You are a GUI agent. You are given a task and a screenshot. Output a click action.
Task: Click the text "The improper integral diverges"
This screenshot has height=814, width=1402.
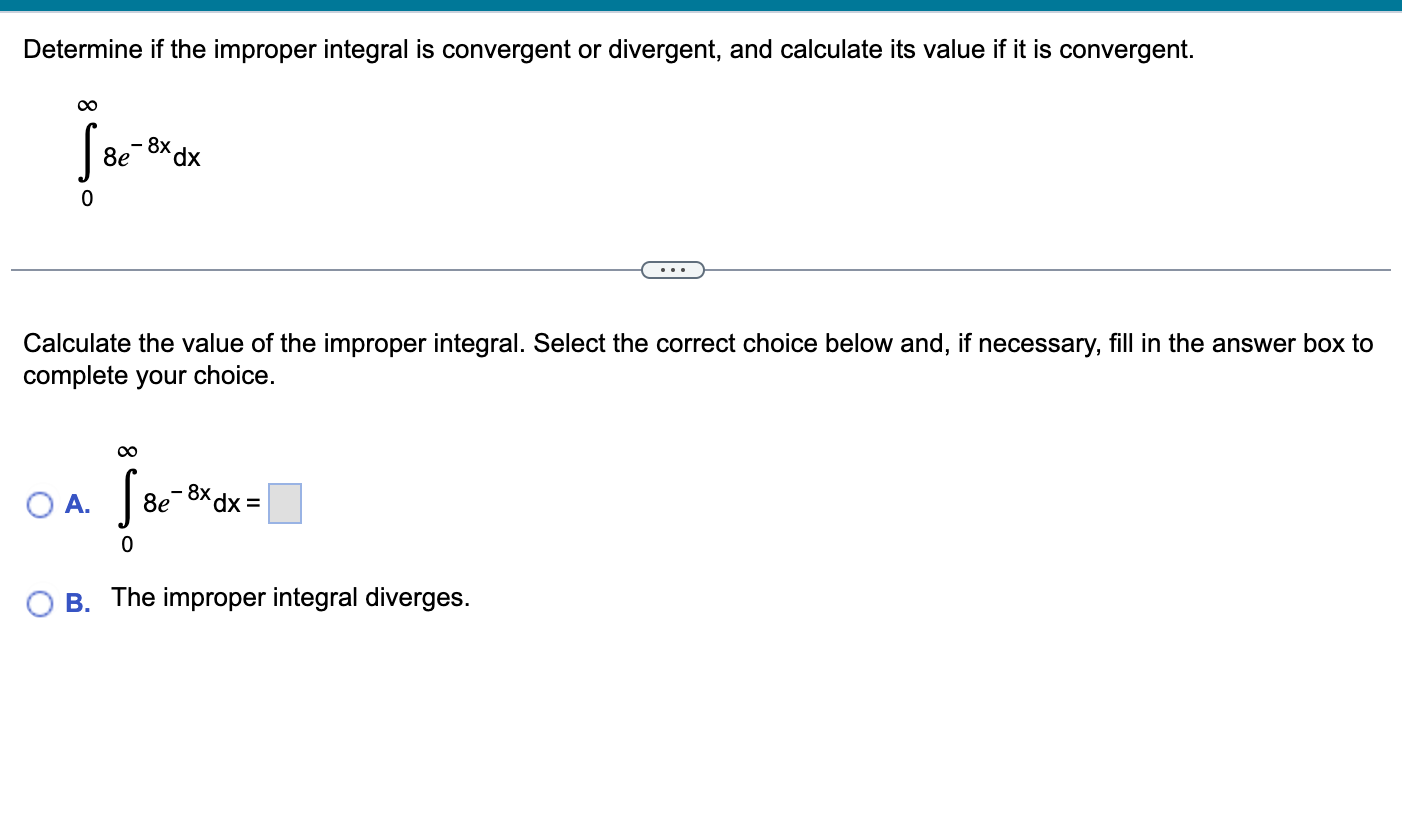coord(289,597)
